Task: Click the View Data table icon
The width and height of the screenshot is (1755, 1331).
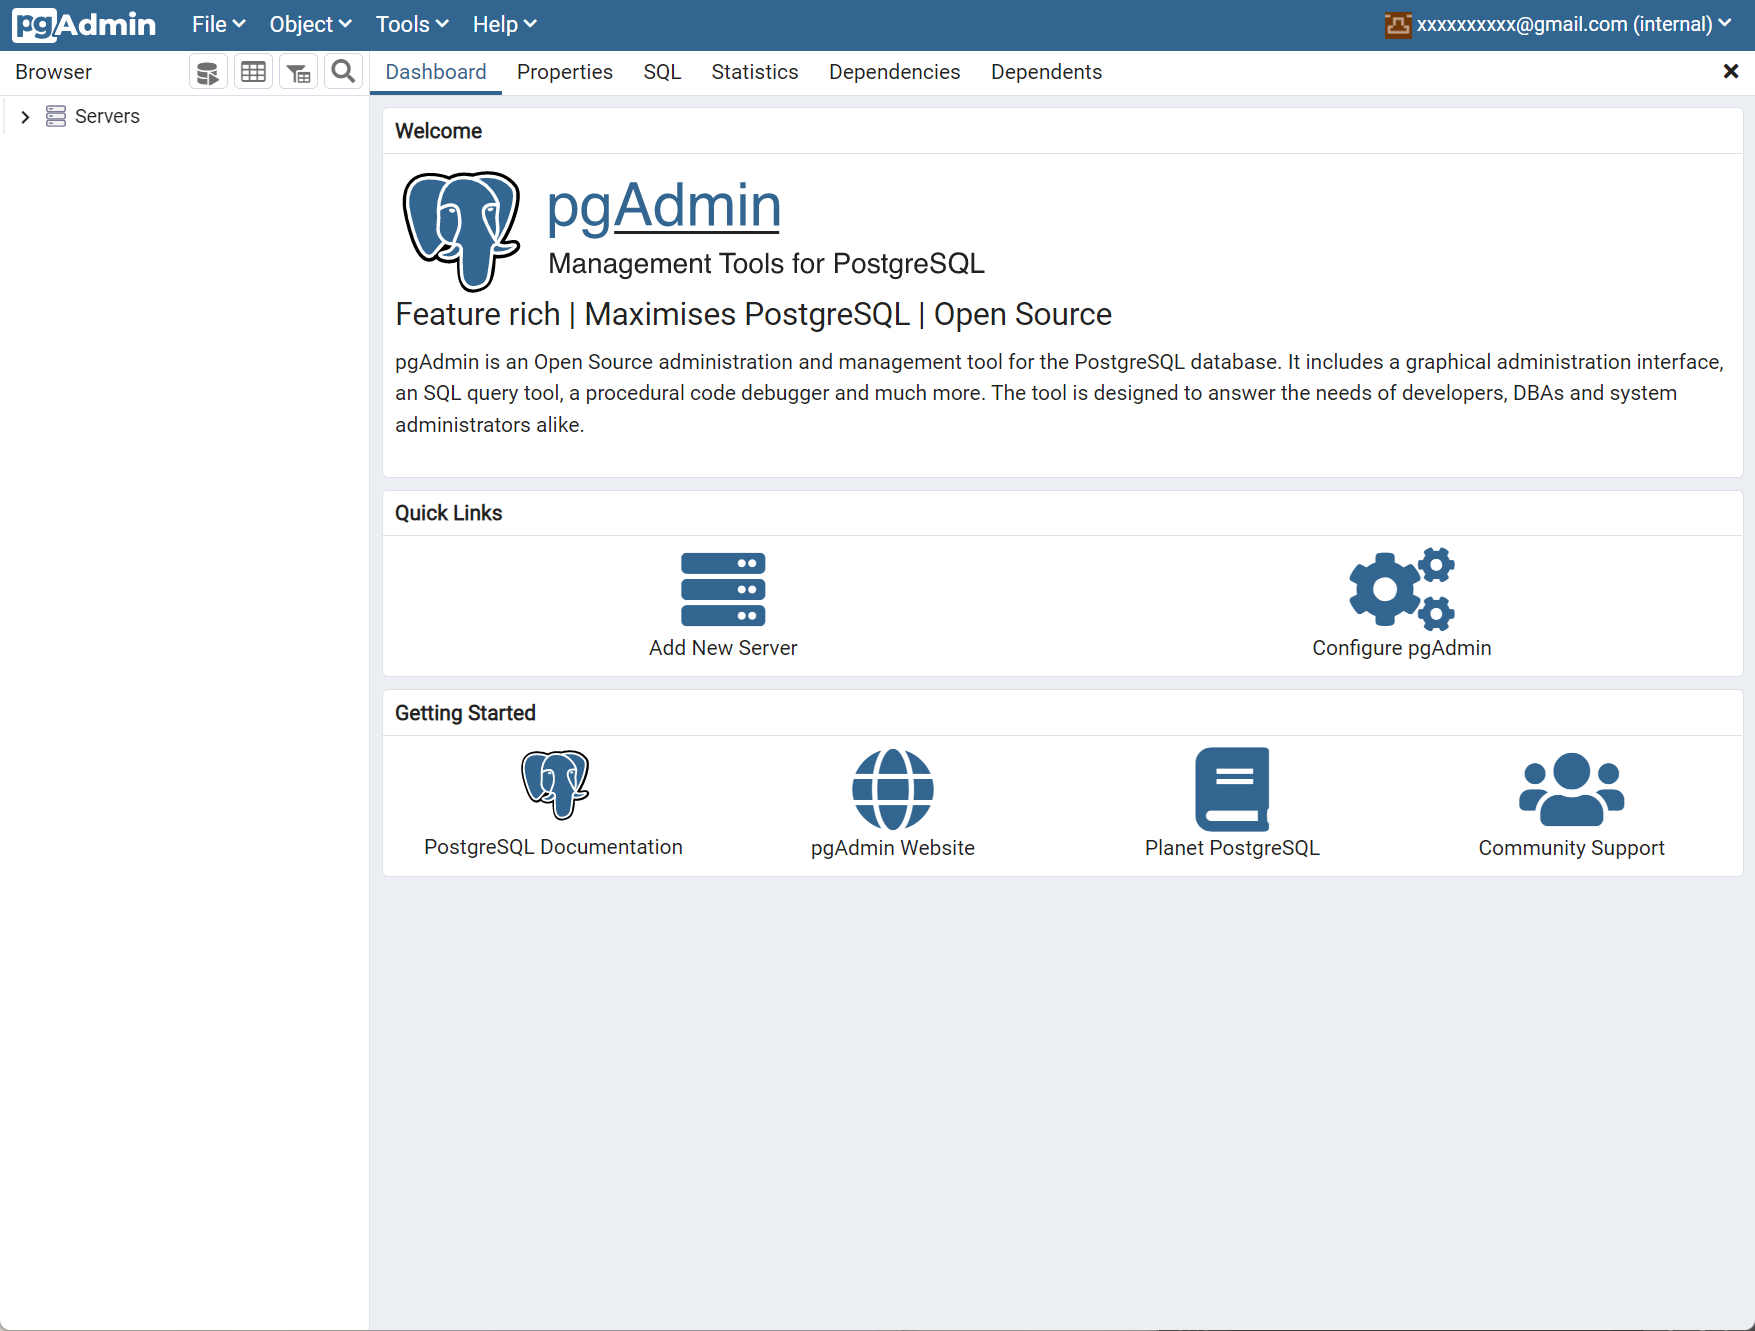Action: tap(254, 72)
